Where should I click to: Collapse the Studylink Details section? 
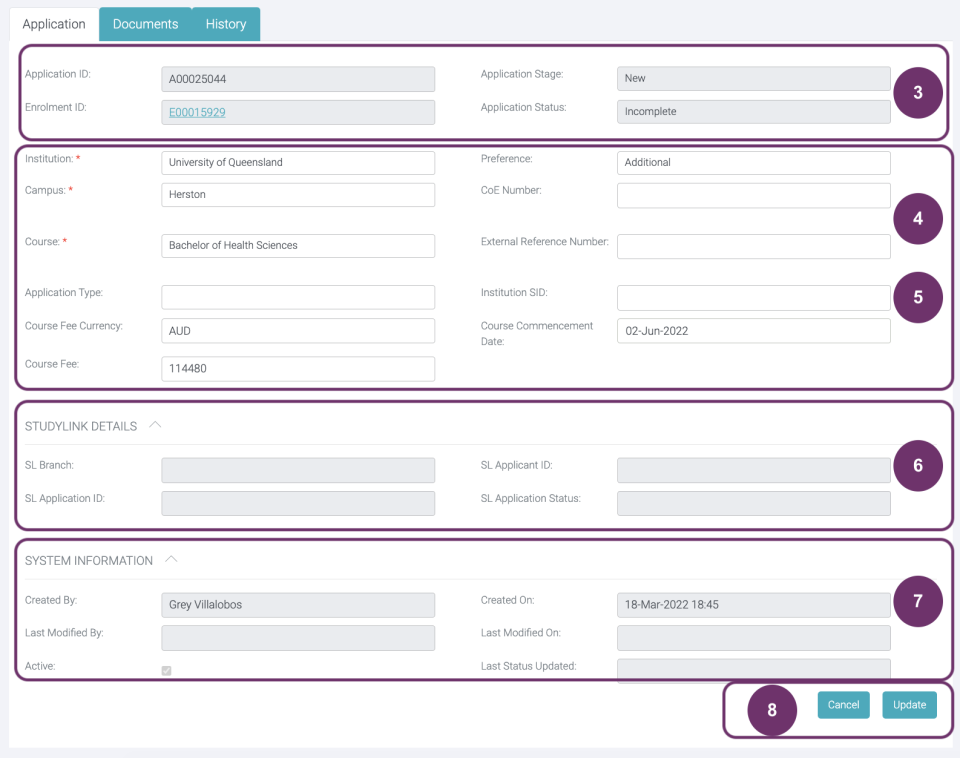pyautogui.click(x=155, y=424)
